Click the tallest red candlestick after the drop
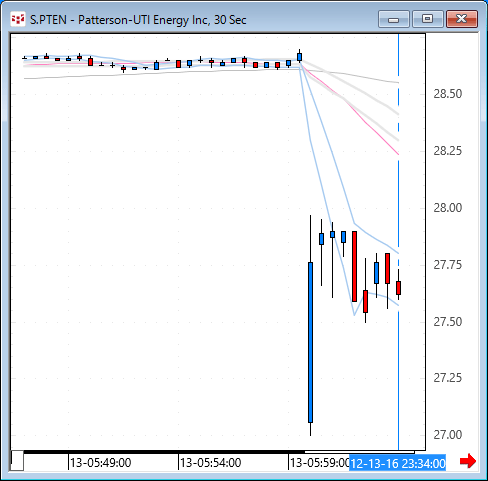 pyautogui.click(x=354, y=266)
